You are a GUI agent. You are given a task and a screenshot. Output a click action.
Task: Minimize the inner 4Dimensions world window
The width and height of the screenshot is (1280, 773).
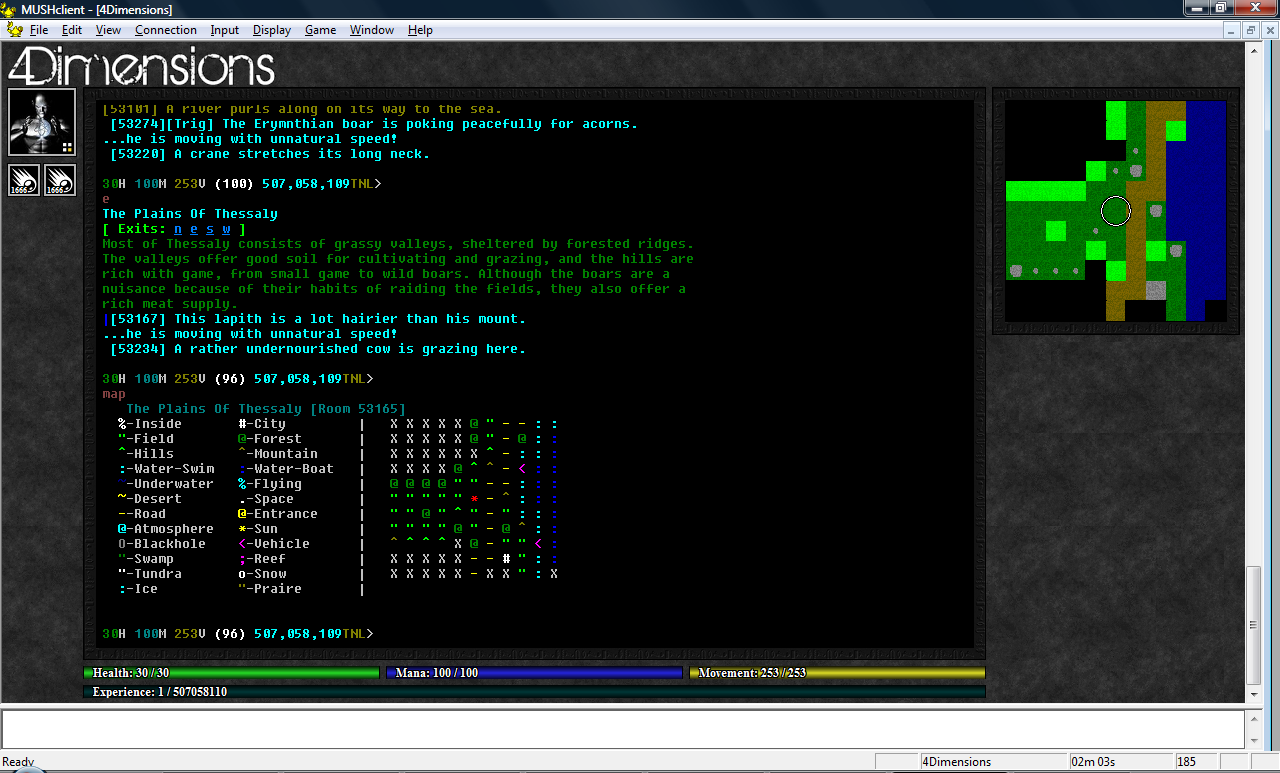pos(1234,30)
